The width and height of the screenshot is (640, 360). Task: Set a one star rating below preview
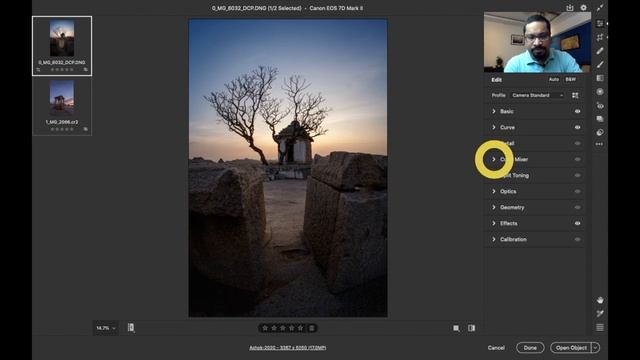tap(265, 328)
